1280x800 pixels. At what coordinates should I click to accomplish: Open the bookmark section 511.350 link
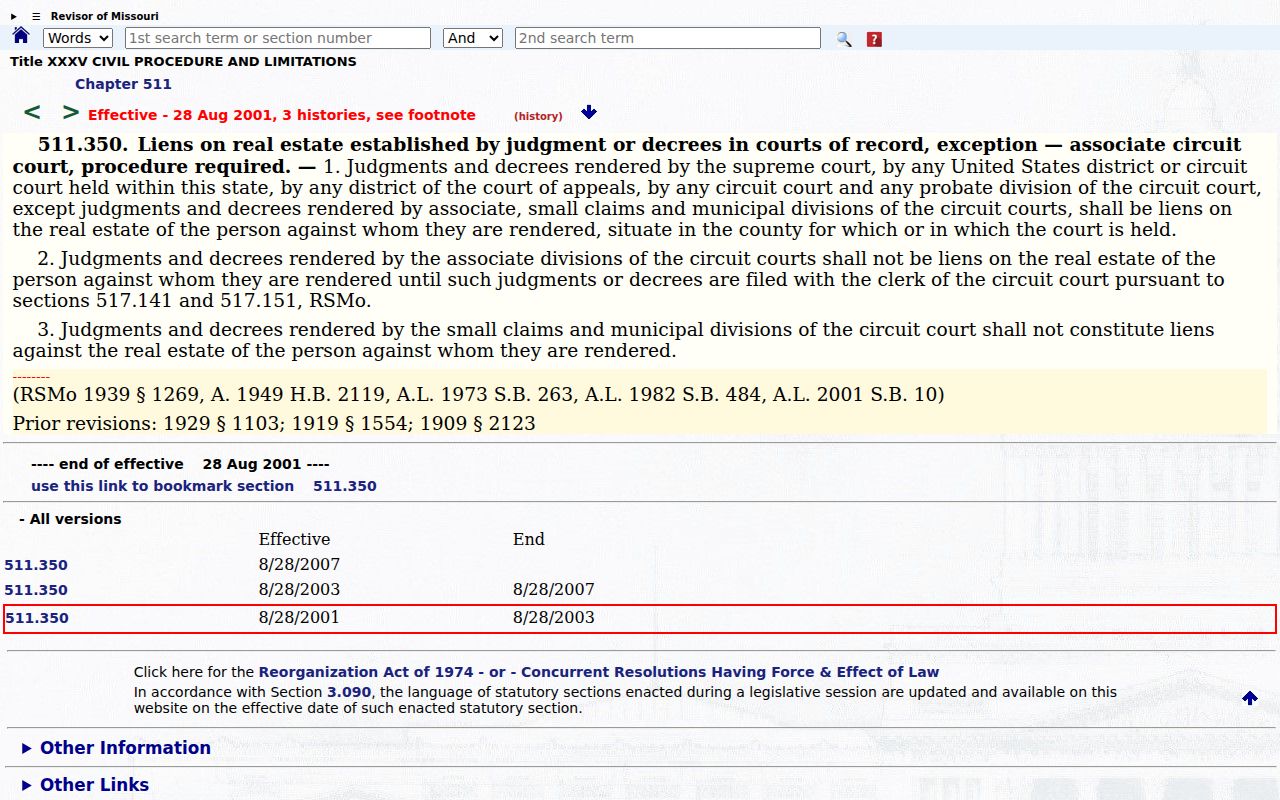pyautogui.click(x=204, y=486)
